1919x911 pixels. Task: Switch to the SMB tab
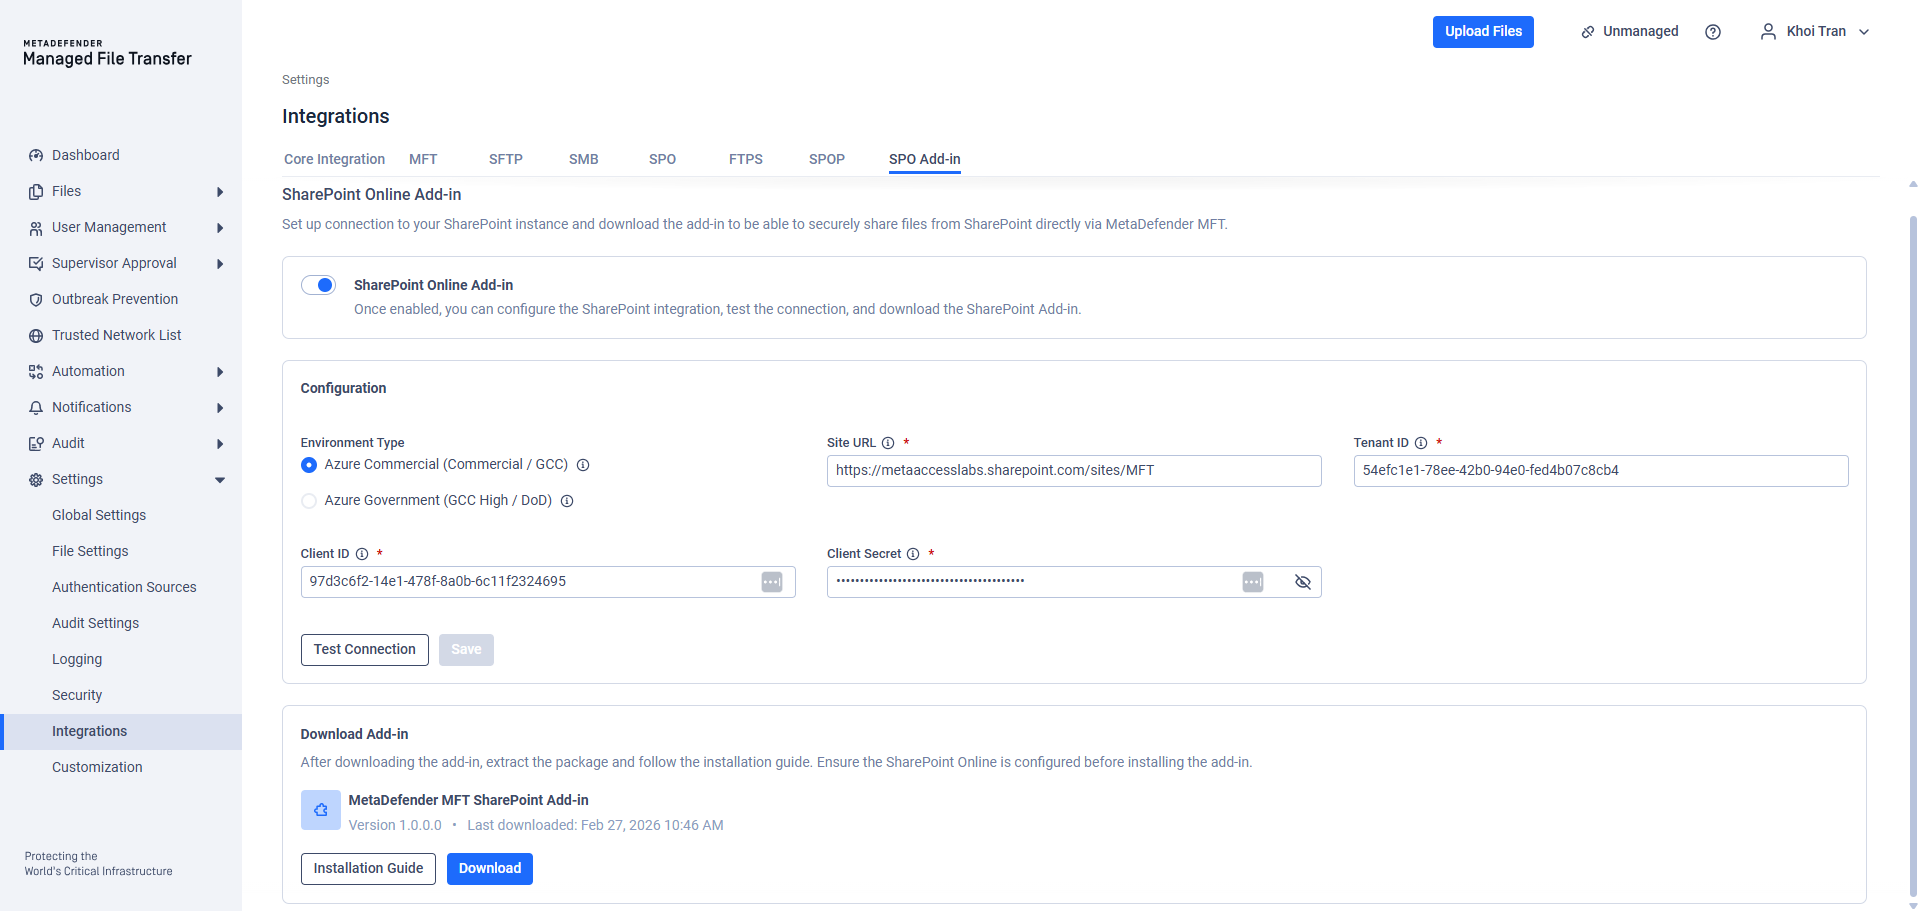[x=584, y=160]
